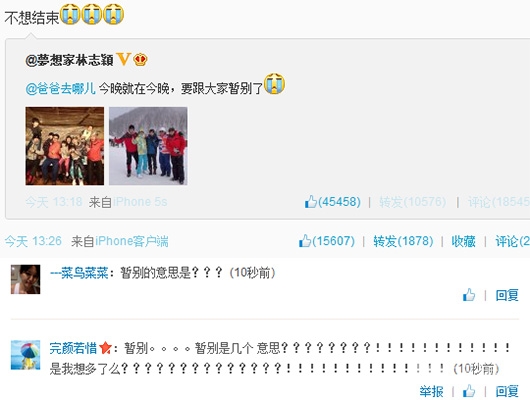Open the 菜鸟菜菜 commenter avatar
This screenshot has width=530, height=400.
(26, 279)
